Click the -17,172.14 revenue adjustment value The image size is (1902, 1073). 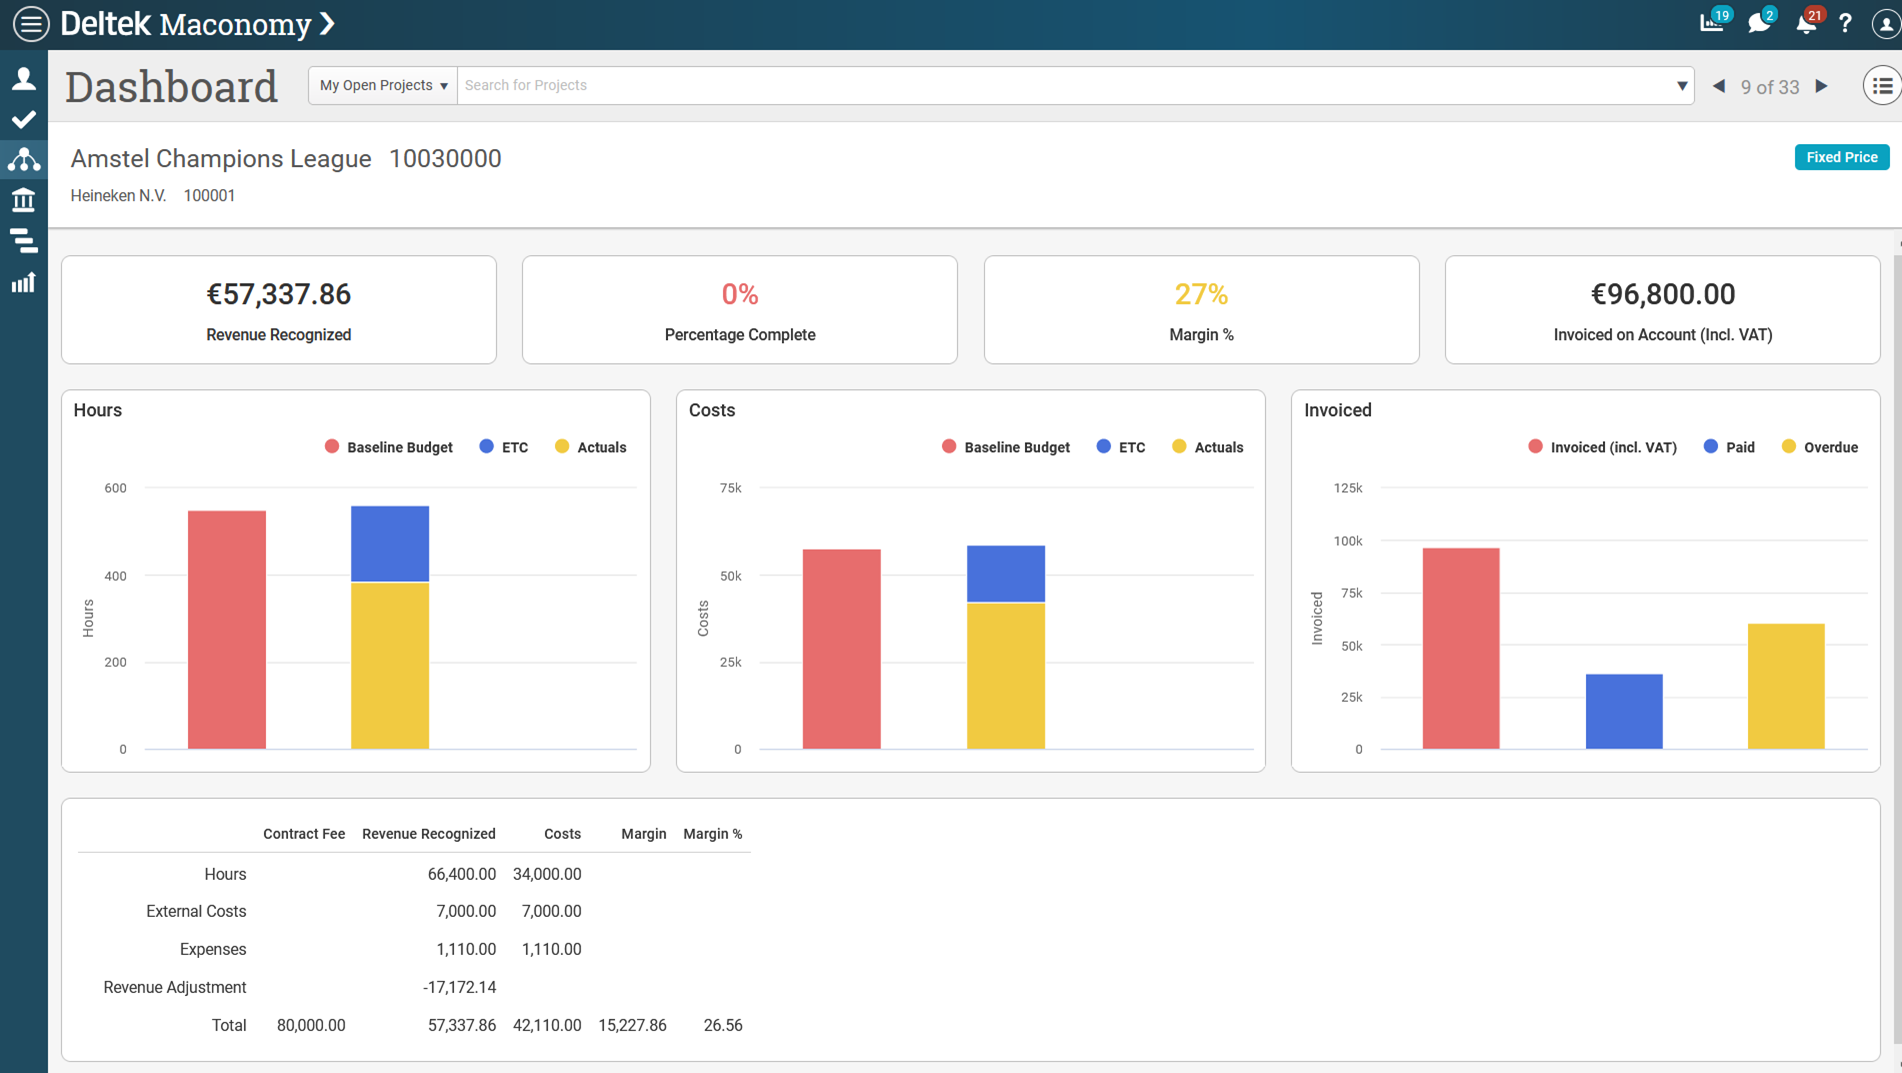pos(460,987)
